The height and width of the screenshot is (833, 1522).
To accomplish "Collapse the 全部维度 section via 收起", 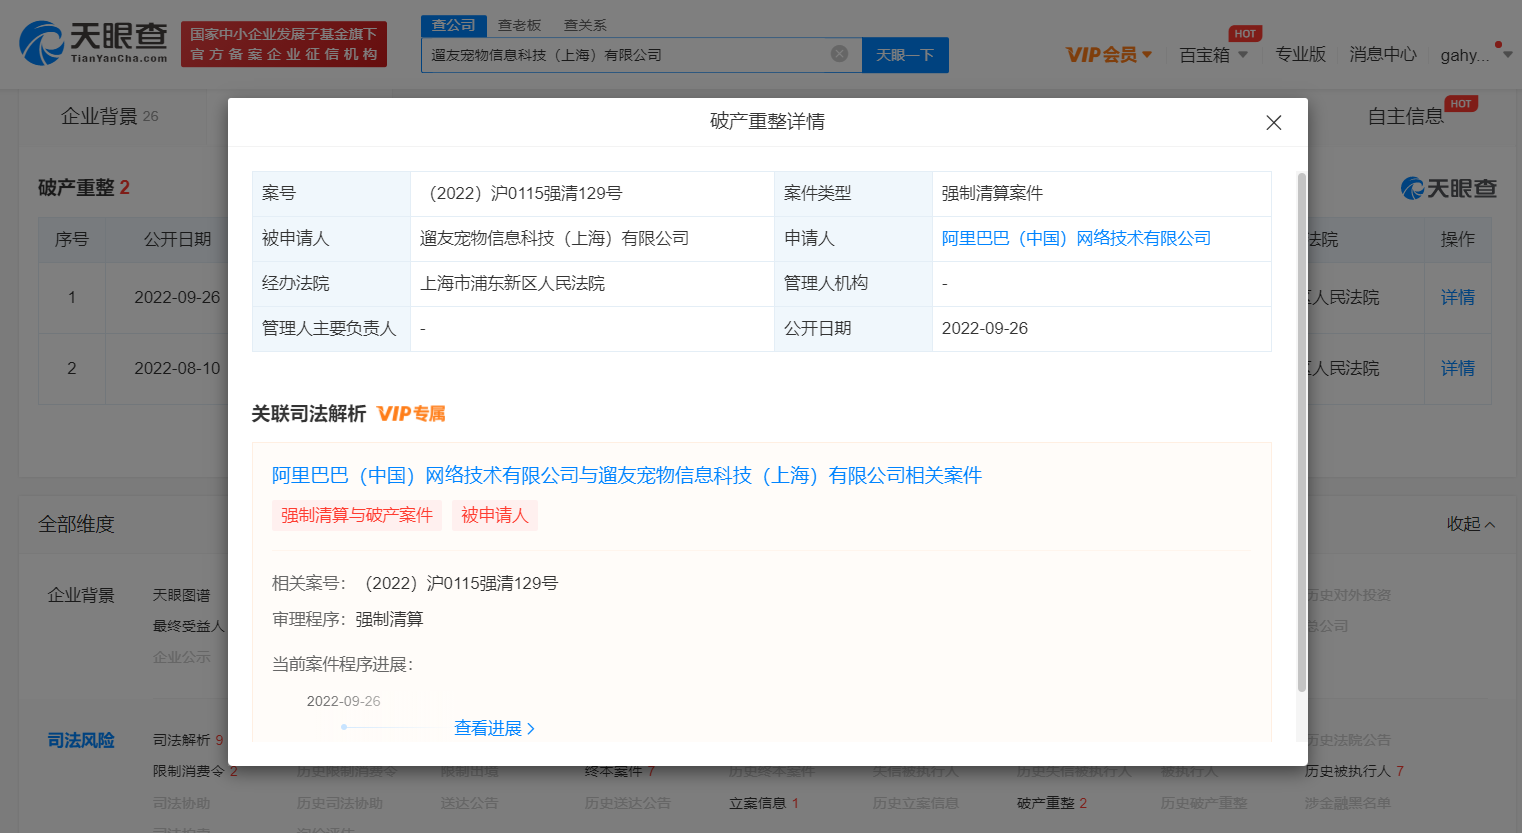I will 1471,524.
